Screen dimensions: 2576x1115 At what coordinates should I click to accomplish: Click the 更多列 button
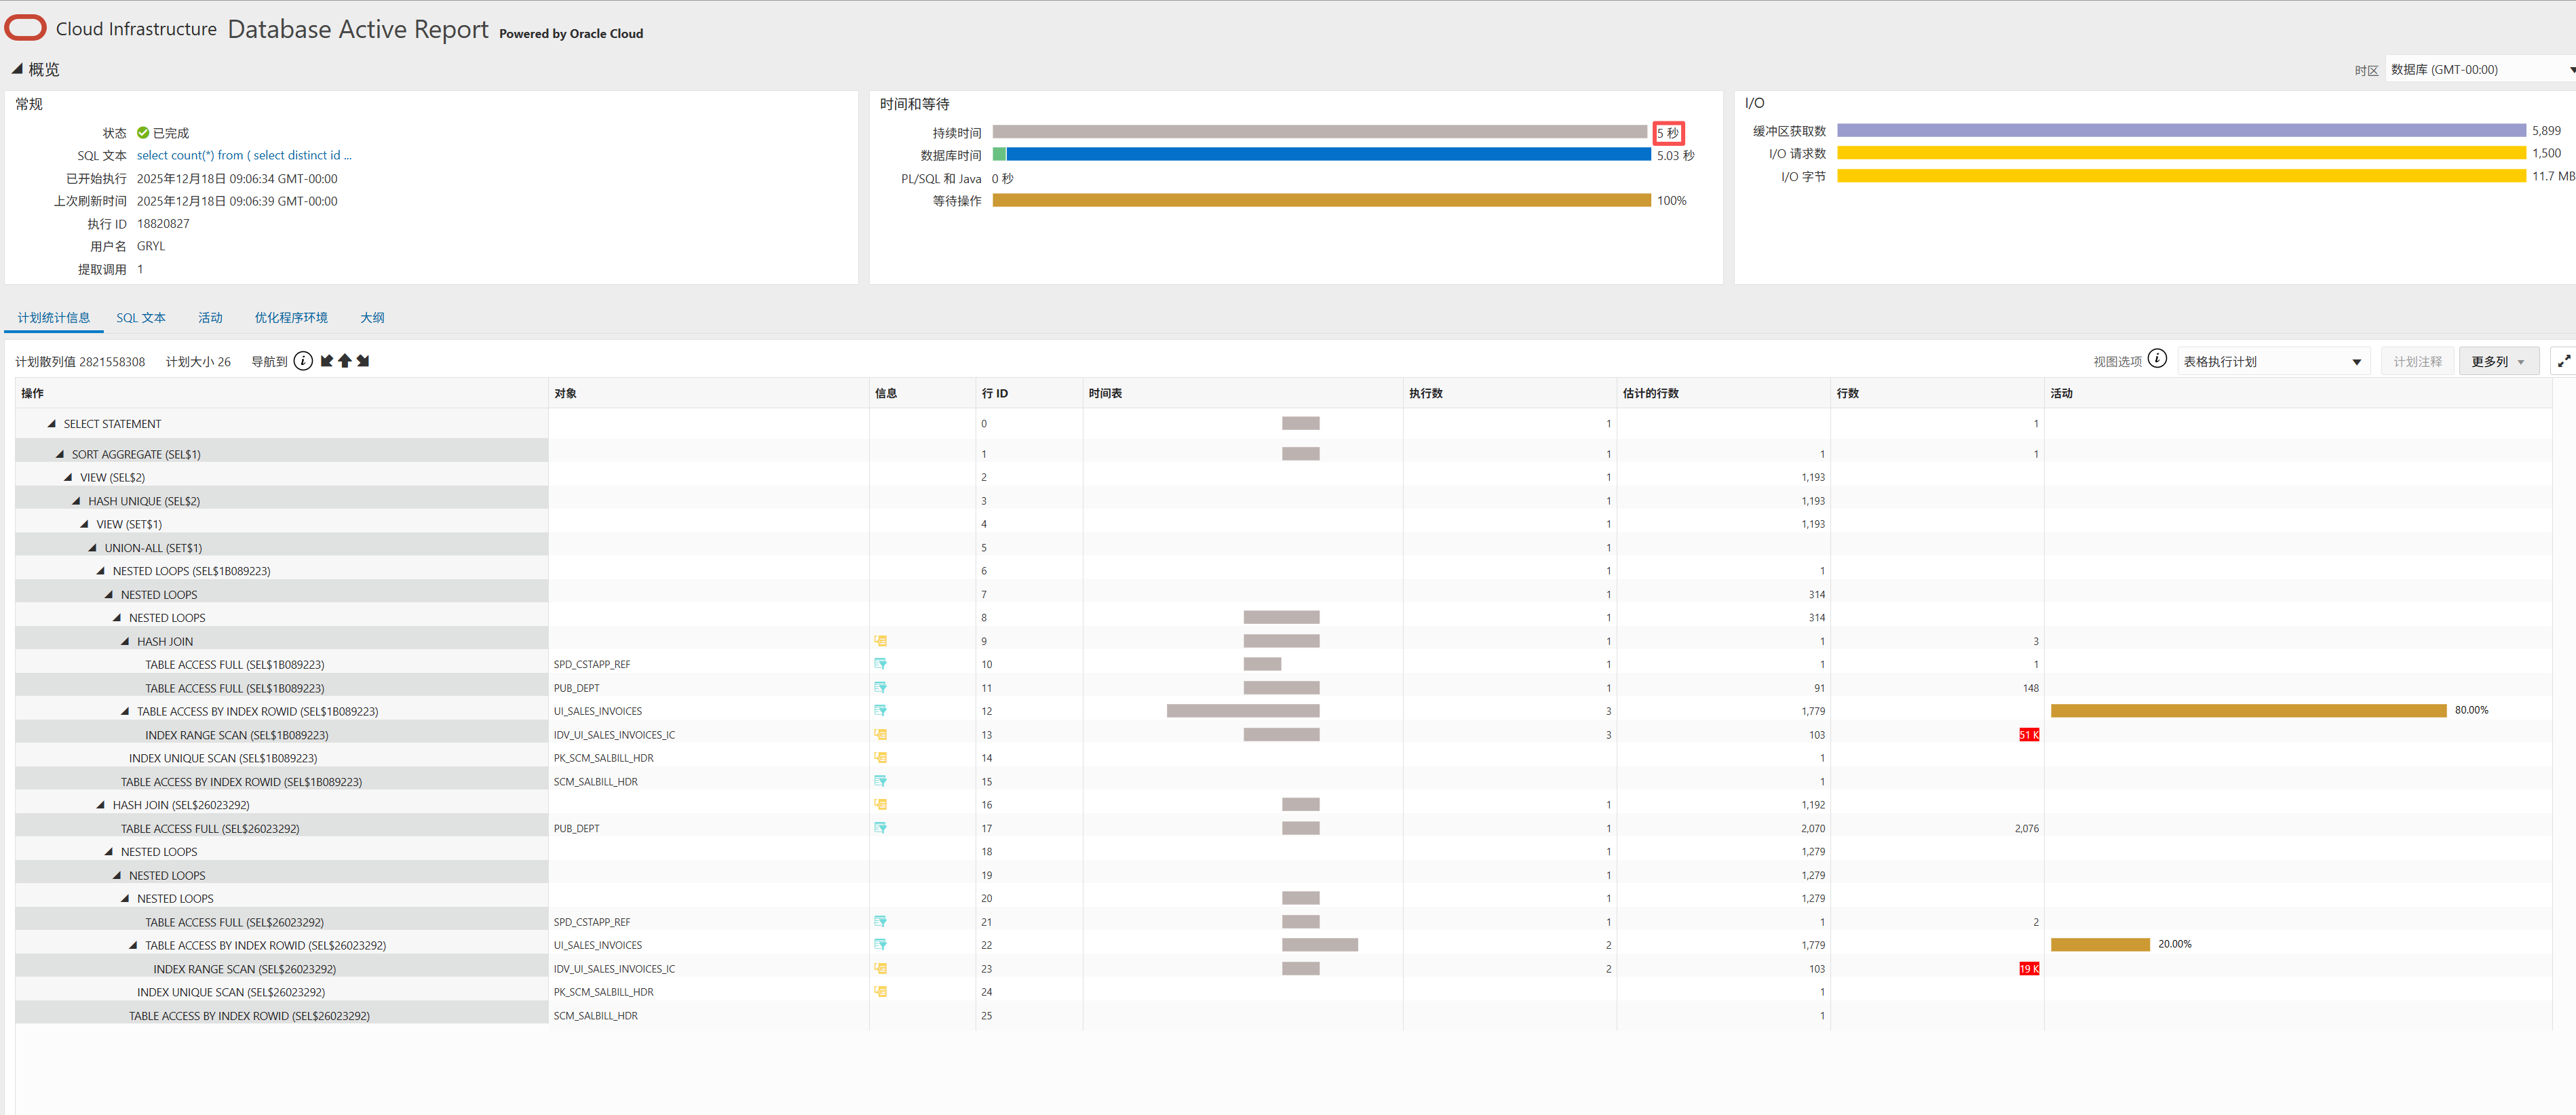2491,361
